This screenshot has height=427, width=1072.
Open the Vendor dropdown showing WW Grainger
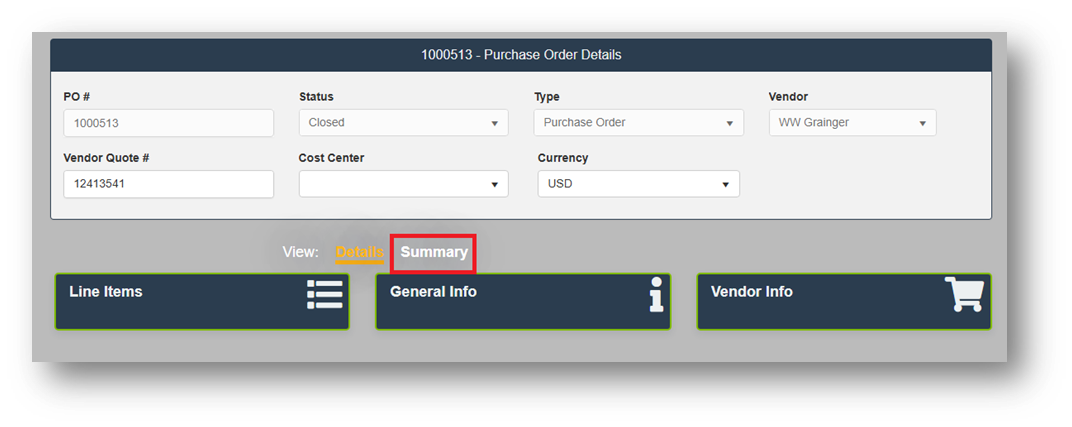852,123
